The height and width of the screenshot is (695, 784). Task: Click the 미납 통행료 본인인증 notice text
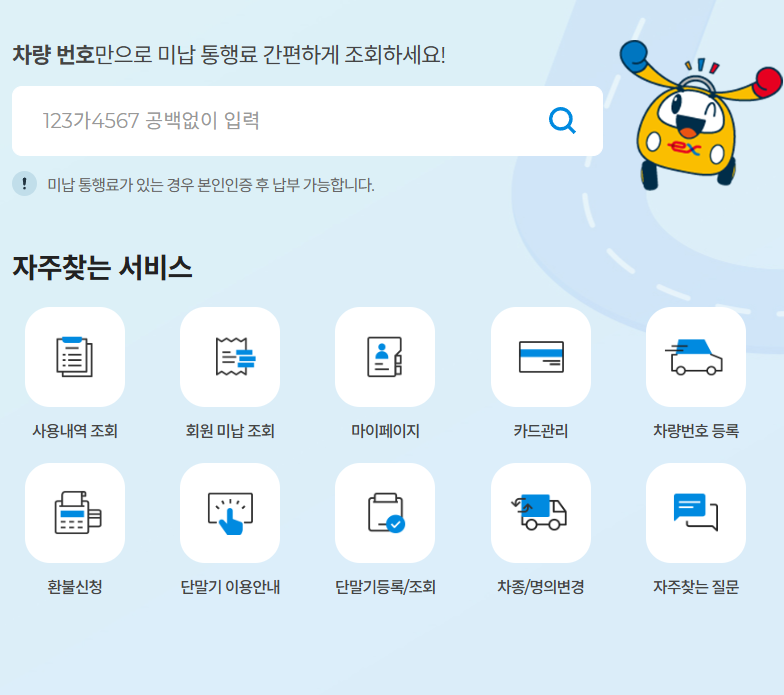click(x=210, y=185)
